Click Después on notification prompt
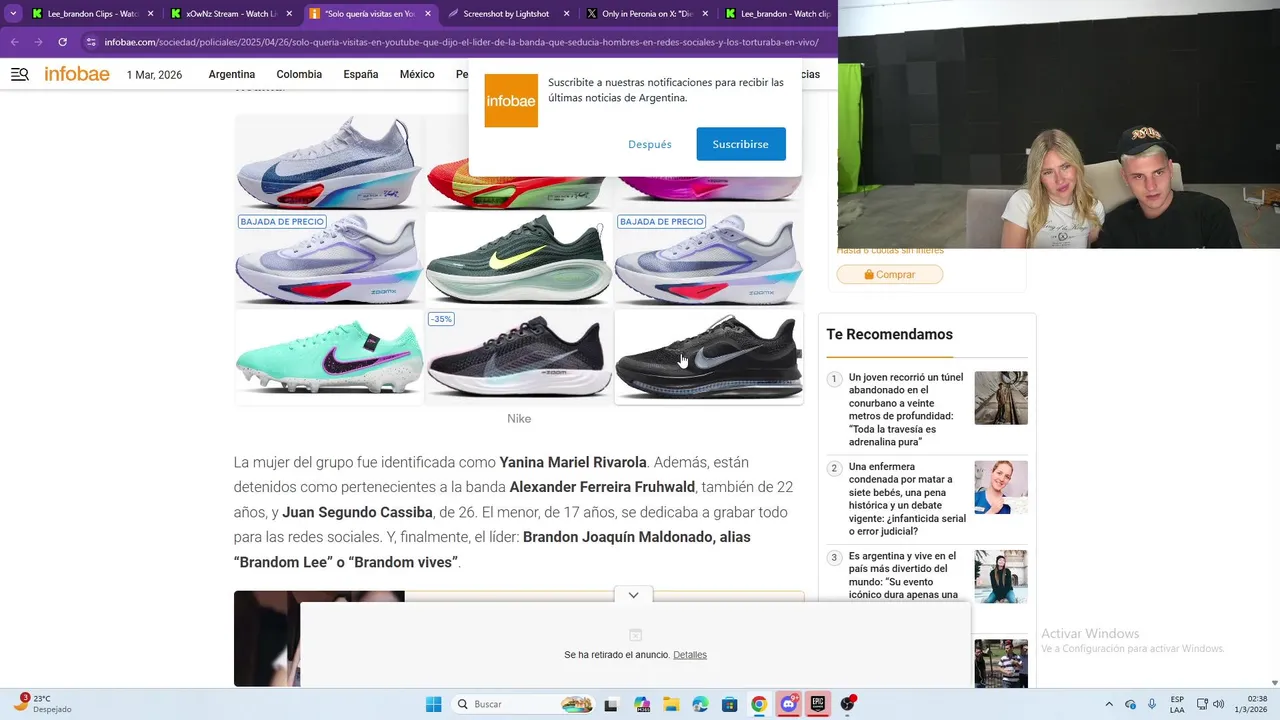This screenshot has height=720, width=1280. pos(650,144)
